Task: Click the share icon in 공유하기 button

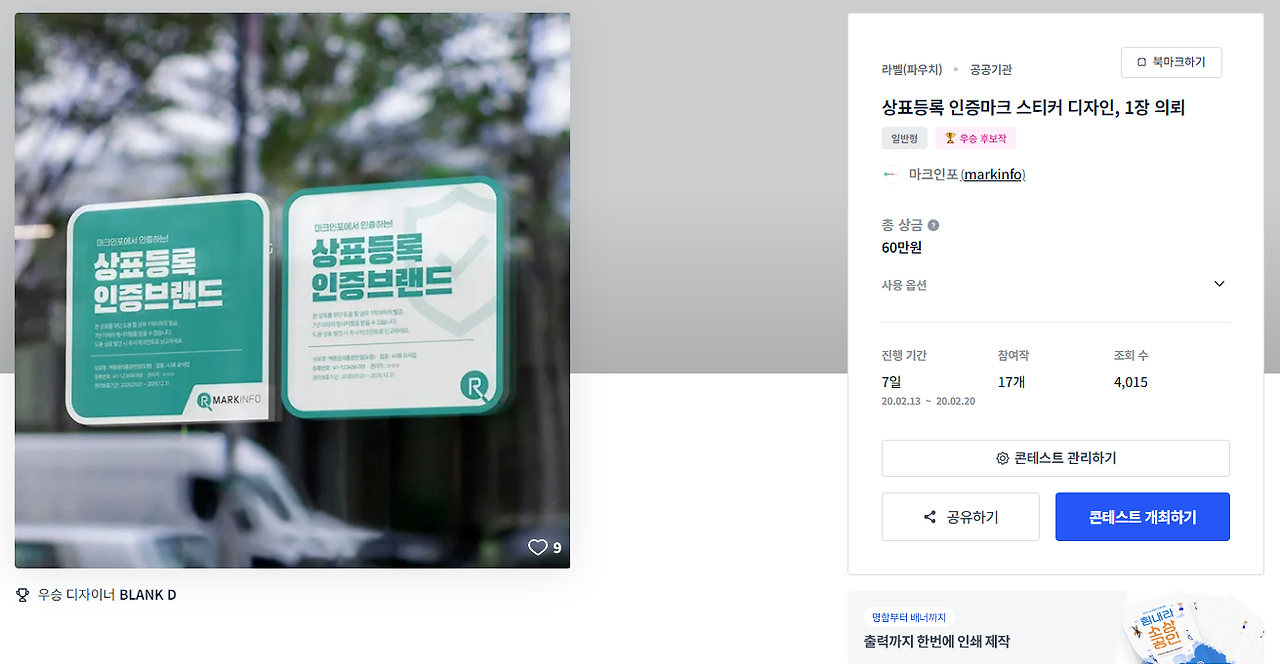Action: click(930, 517)
